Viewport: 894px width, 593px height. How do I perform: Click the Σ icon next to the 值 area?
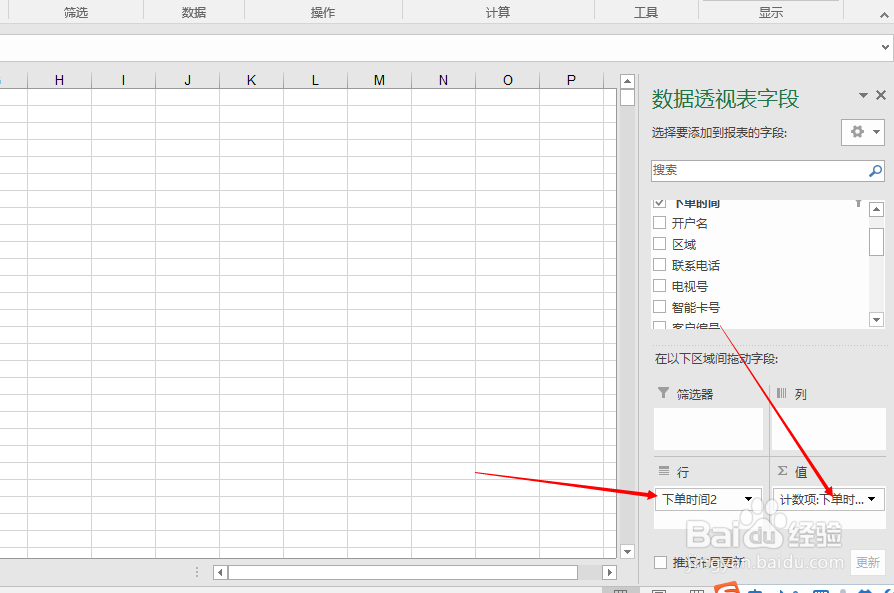(784, 470)
